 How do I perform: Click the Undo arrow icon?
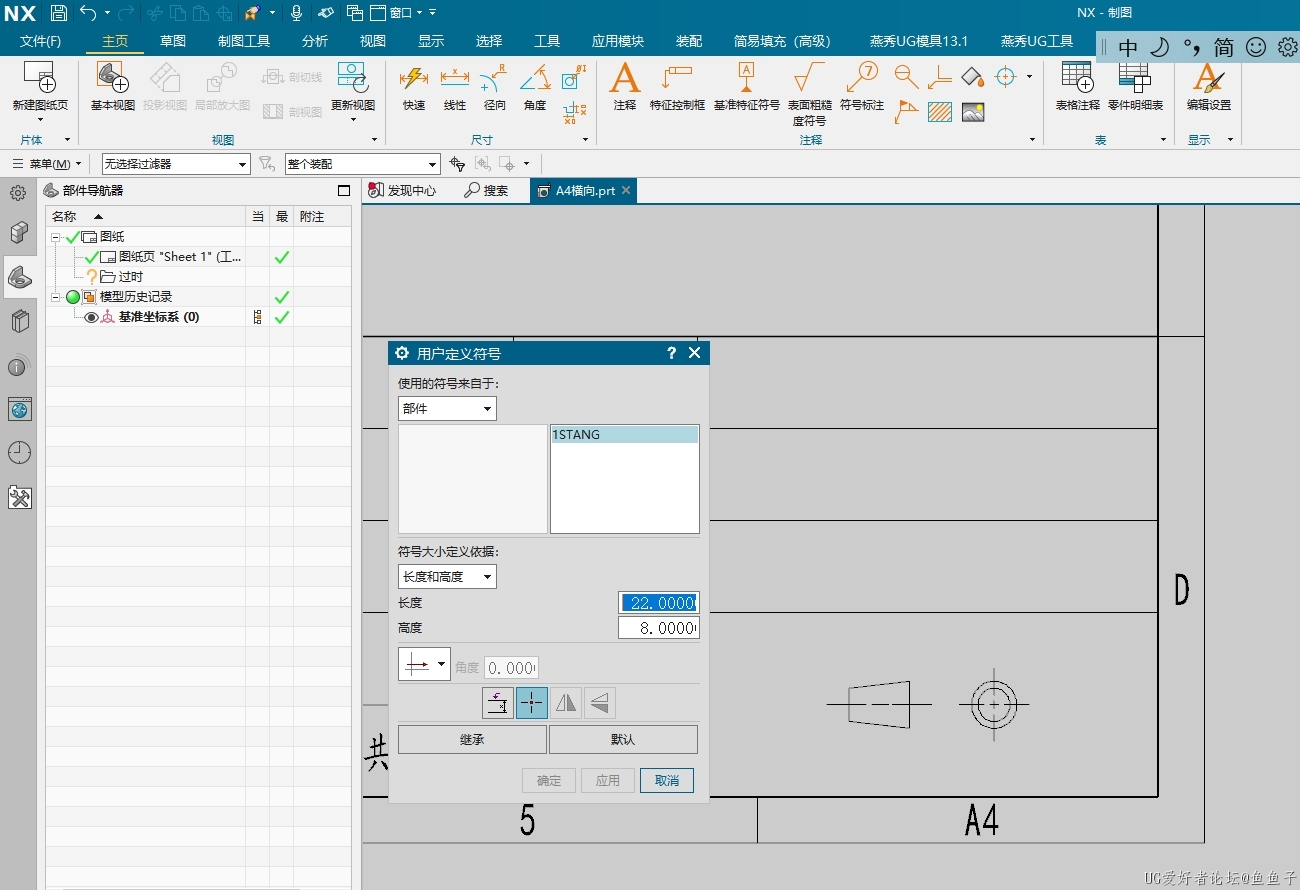(x=88, y=13)
